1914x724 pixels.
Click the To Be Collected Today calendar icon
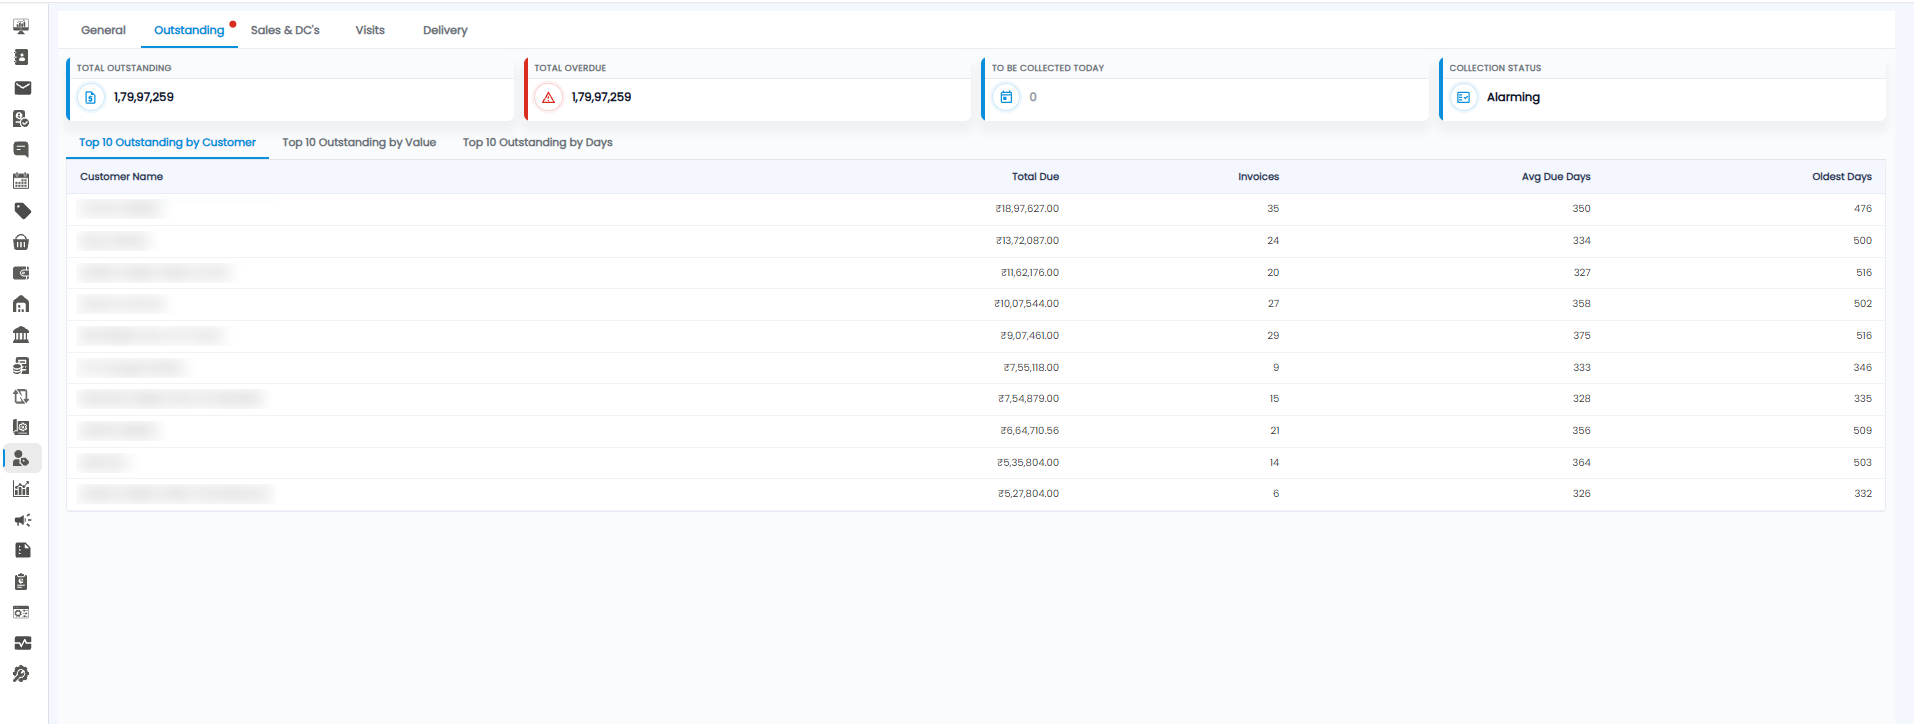1006,97
